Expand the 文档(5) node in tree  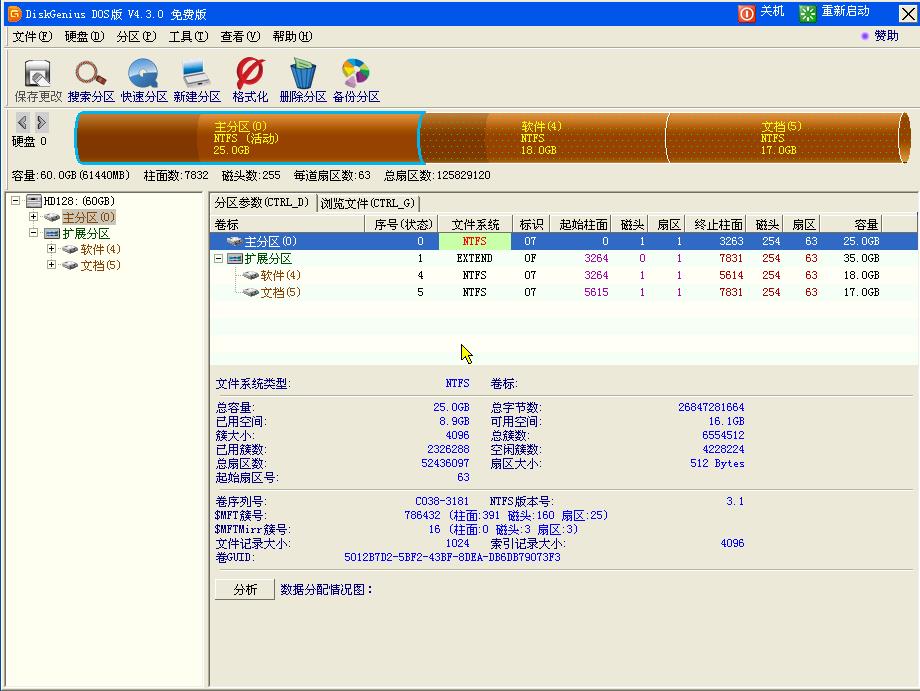point(51,265)
